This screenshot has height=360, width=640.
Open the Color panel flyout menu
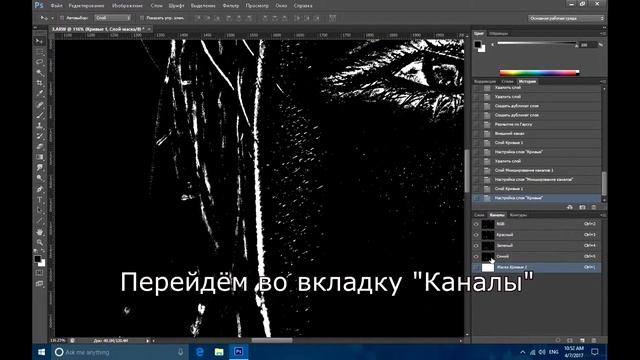602,33
